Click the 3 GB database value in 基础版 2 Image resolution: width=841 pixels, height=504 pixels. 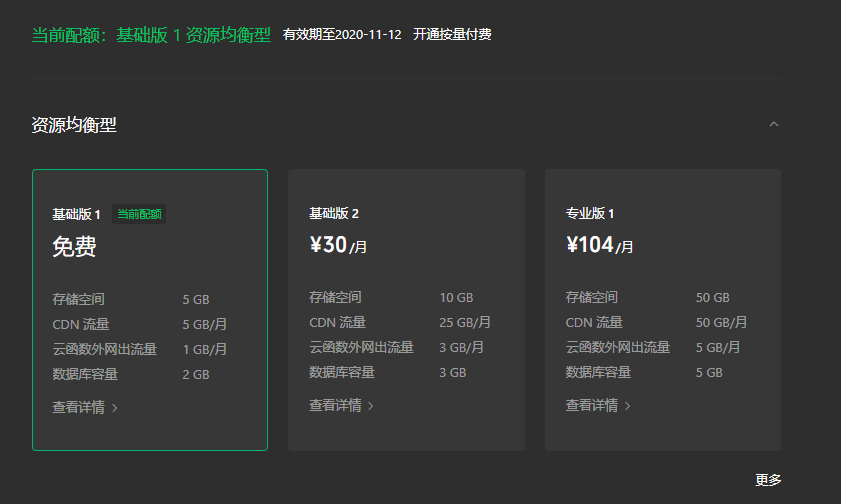point(453,373)
